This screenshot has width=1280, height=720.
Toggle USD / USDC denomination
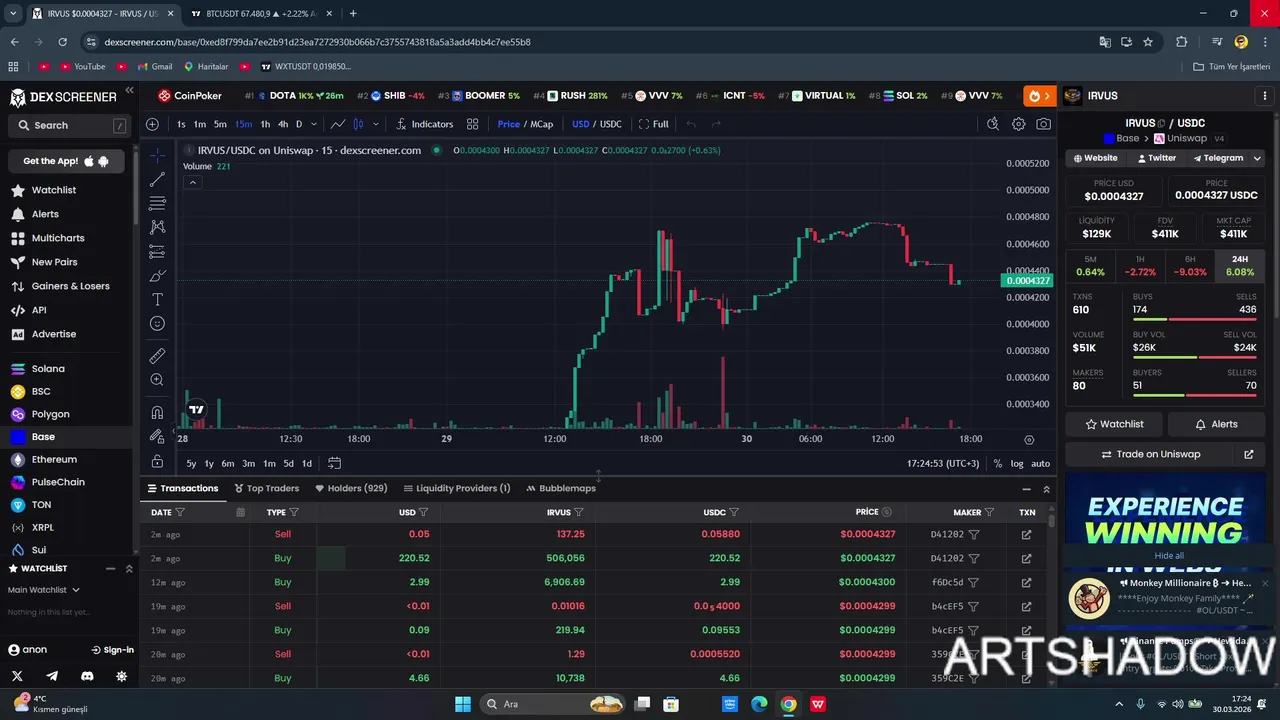coord(597,124)
